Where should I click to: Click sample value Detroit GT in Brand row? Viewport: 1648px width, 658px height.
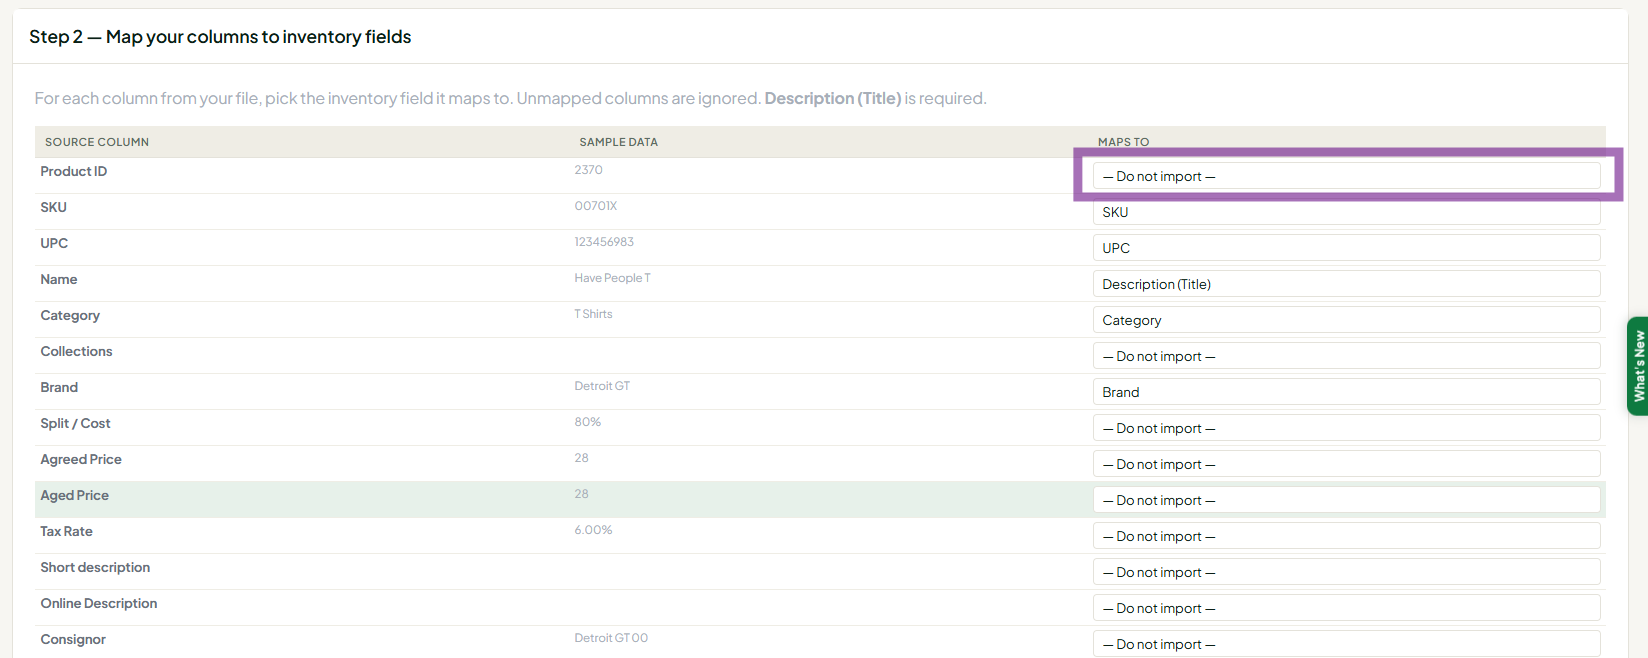(x=602, y=386)
